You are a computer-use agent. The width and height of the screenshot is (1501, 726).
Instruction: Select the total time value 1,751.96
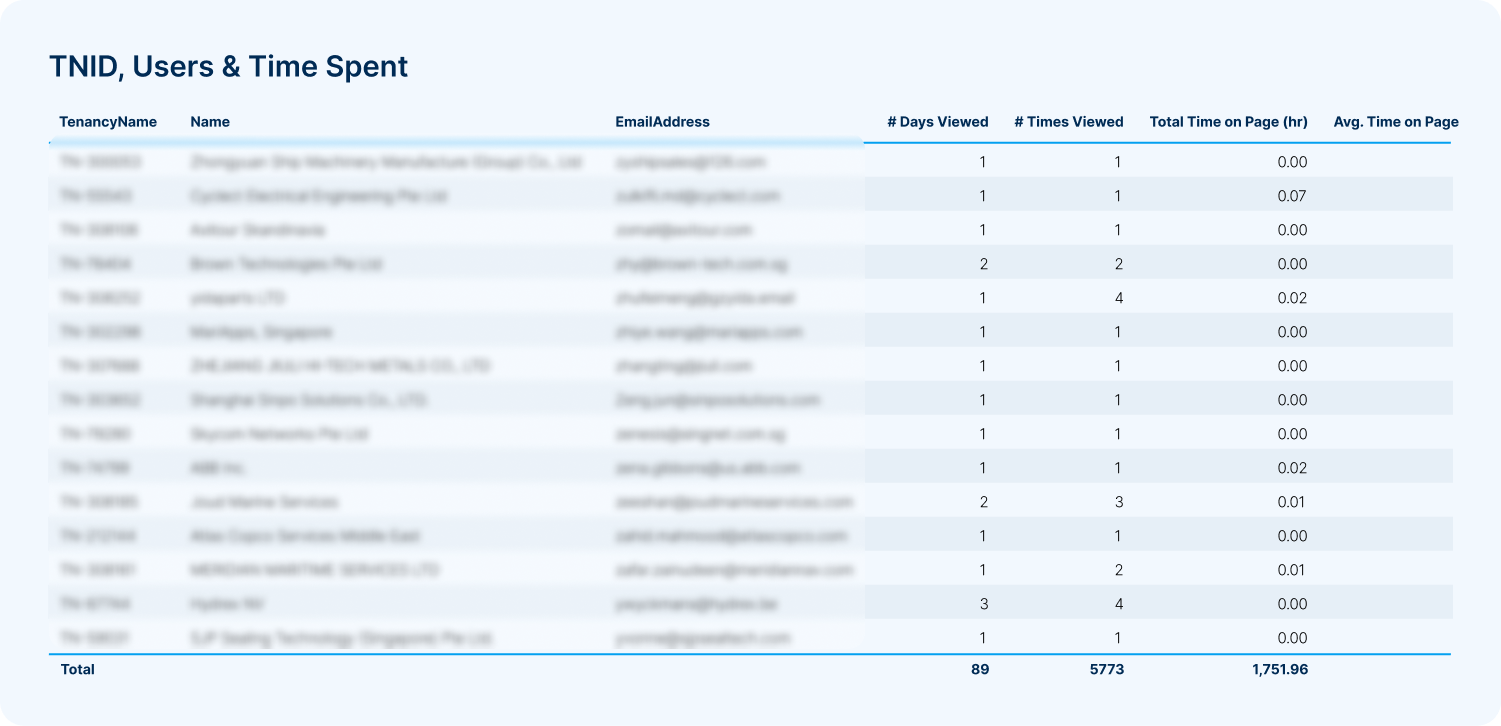click(x=1279, y=669)
